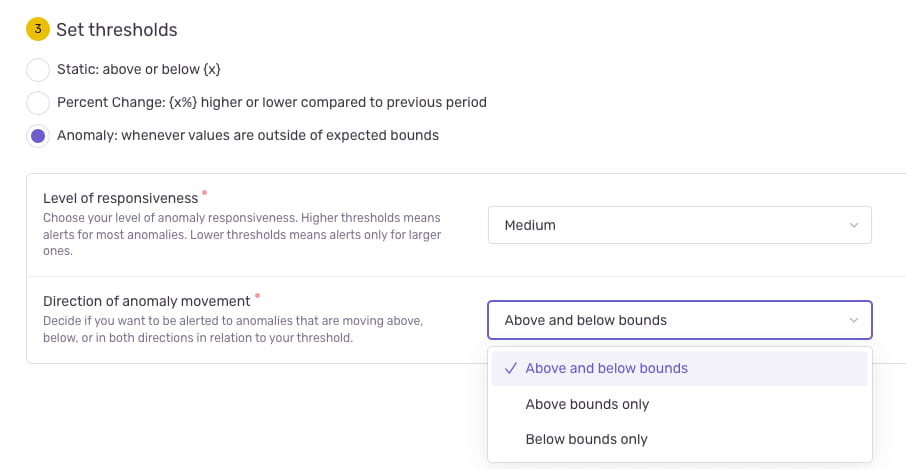Image resolution: width=906 pixels, height=469 pixels.
Task: Click the Anomaly expected bounds label text
Action: tap(247, 135)
